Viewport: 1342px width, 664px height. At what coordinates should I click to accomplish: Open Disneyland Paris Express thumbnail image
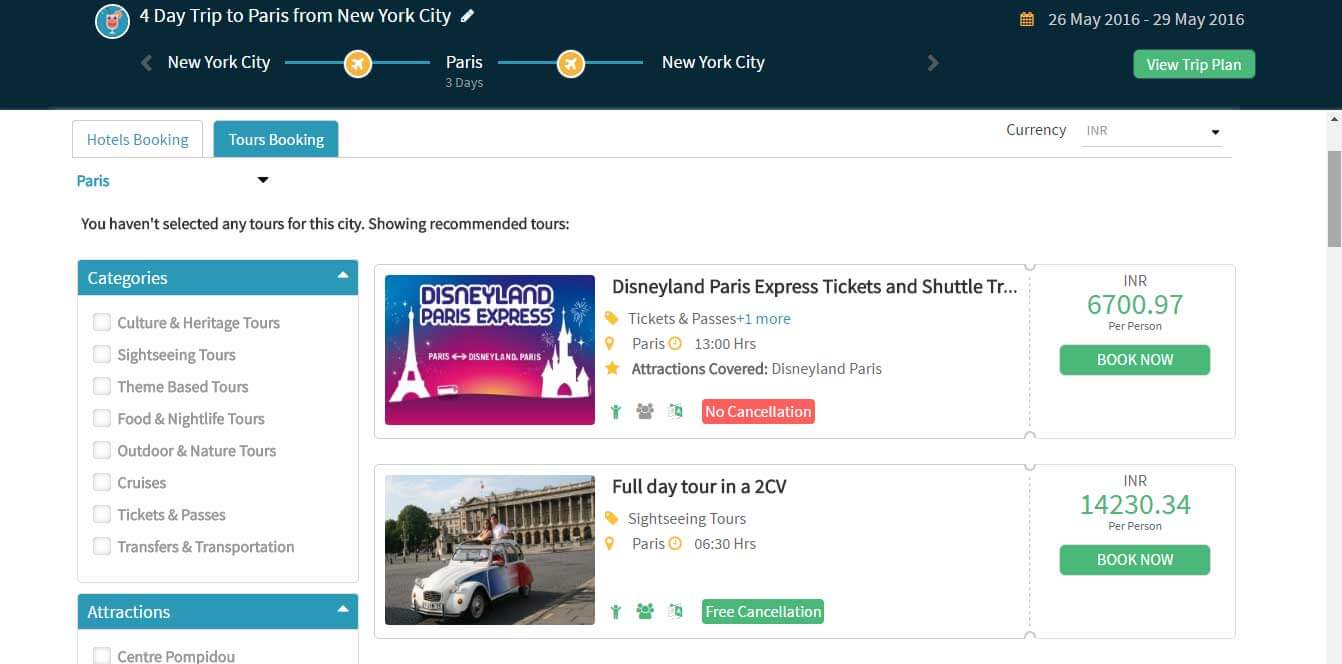click(x=490, y=350)
